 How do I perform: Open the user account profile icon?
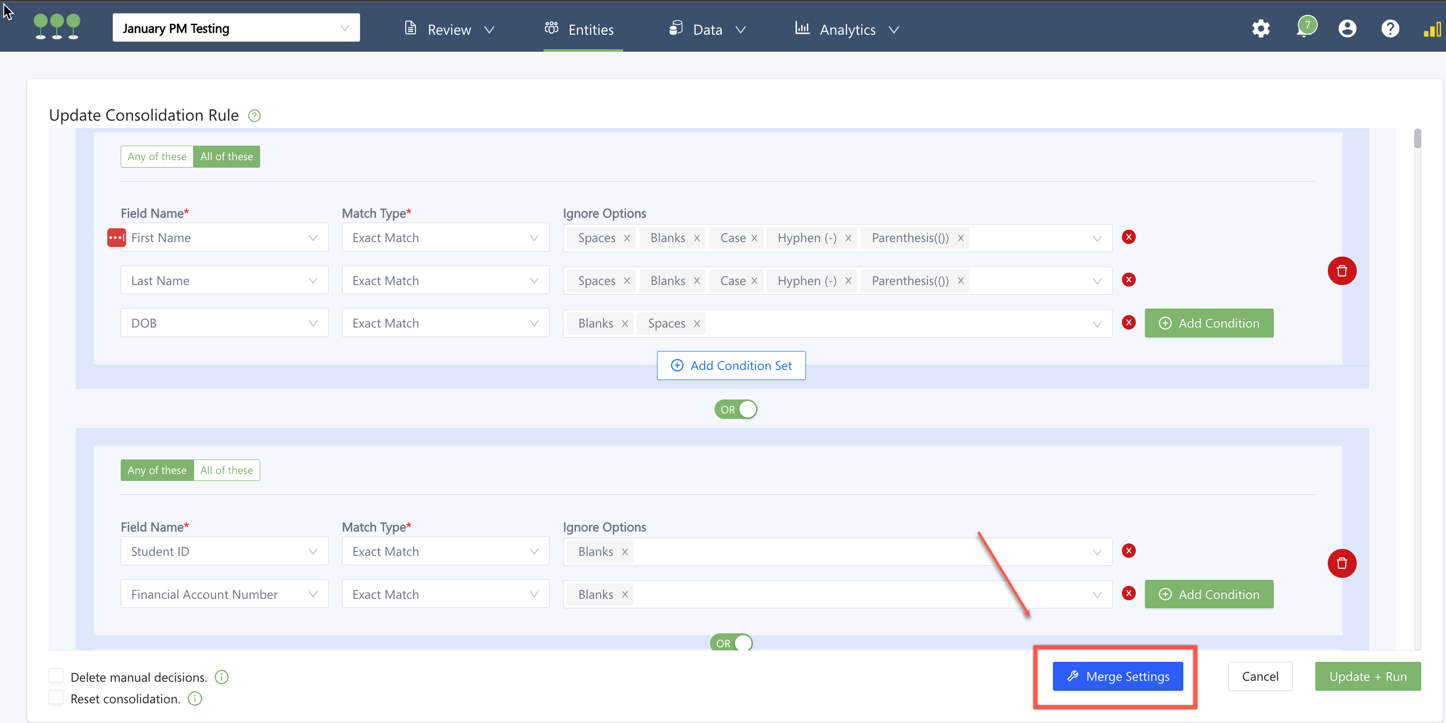(x=1347, y=29)
